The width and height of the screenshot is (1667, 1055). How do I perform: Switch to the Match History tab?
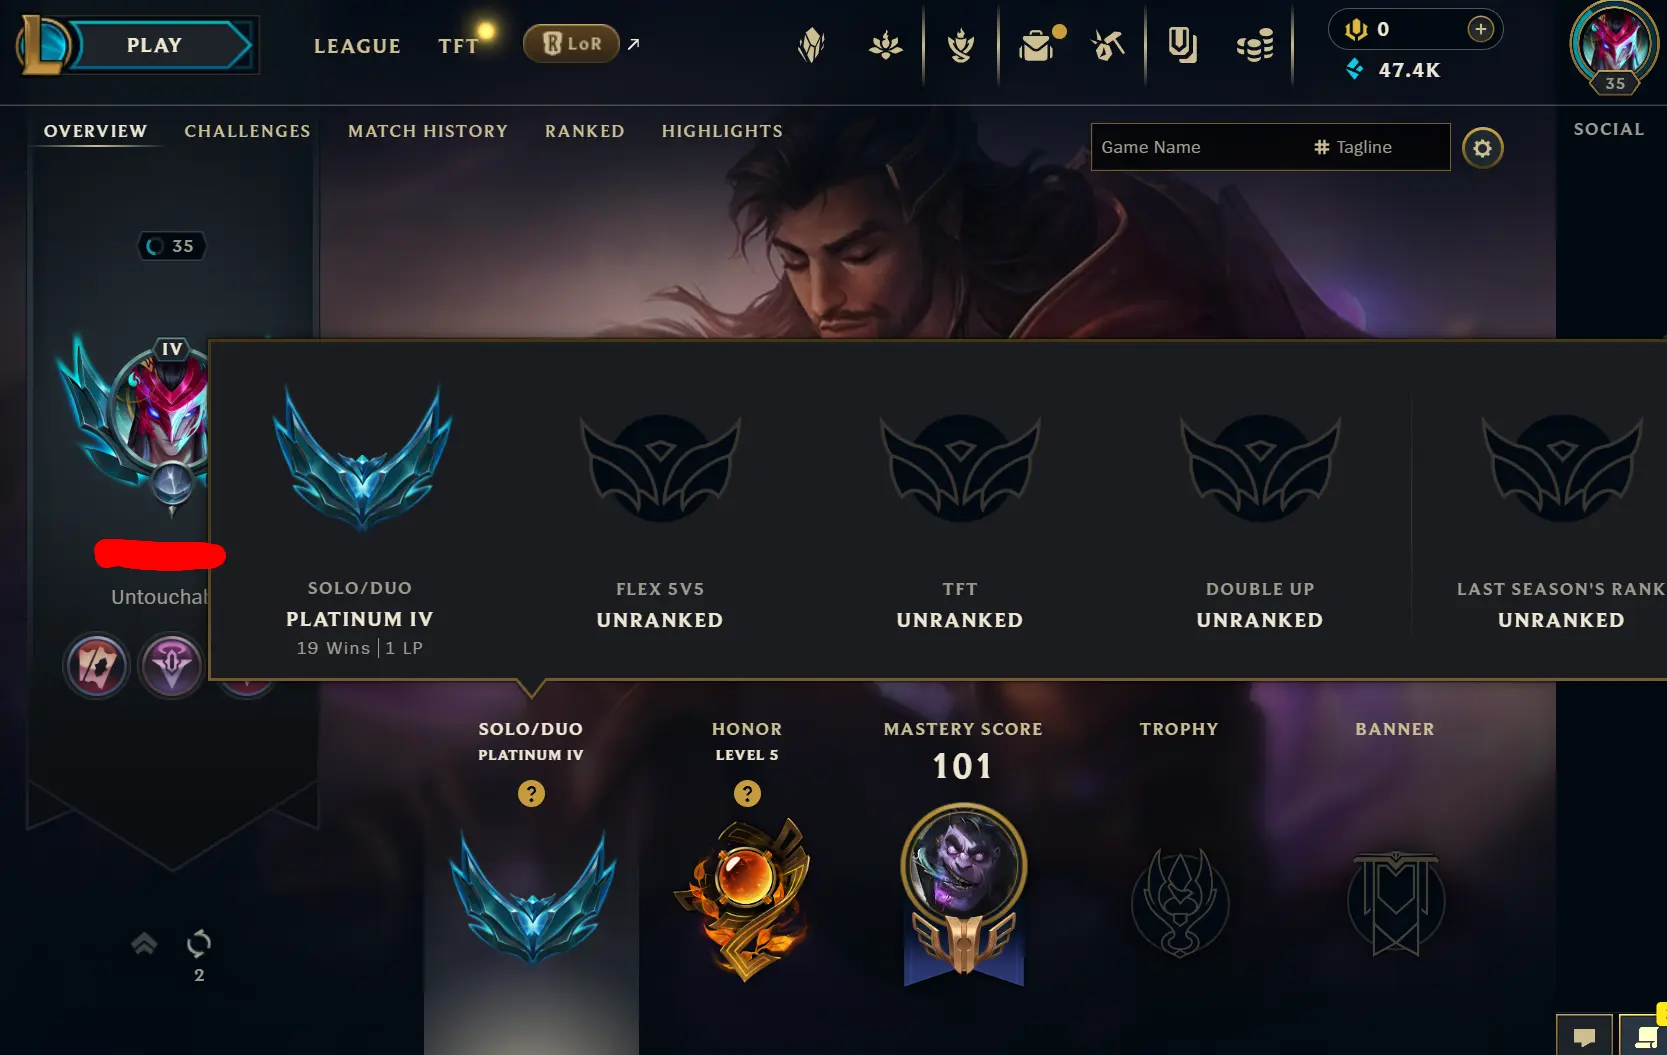(x=428, y=131)
